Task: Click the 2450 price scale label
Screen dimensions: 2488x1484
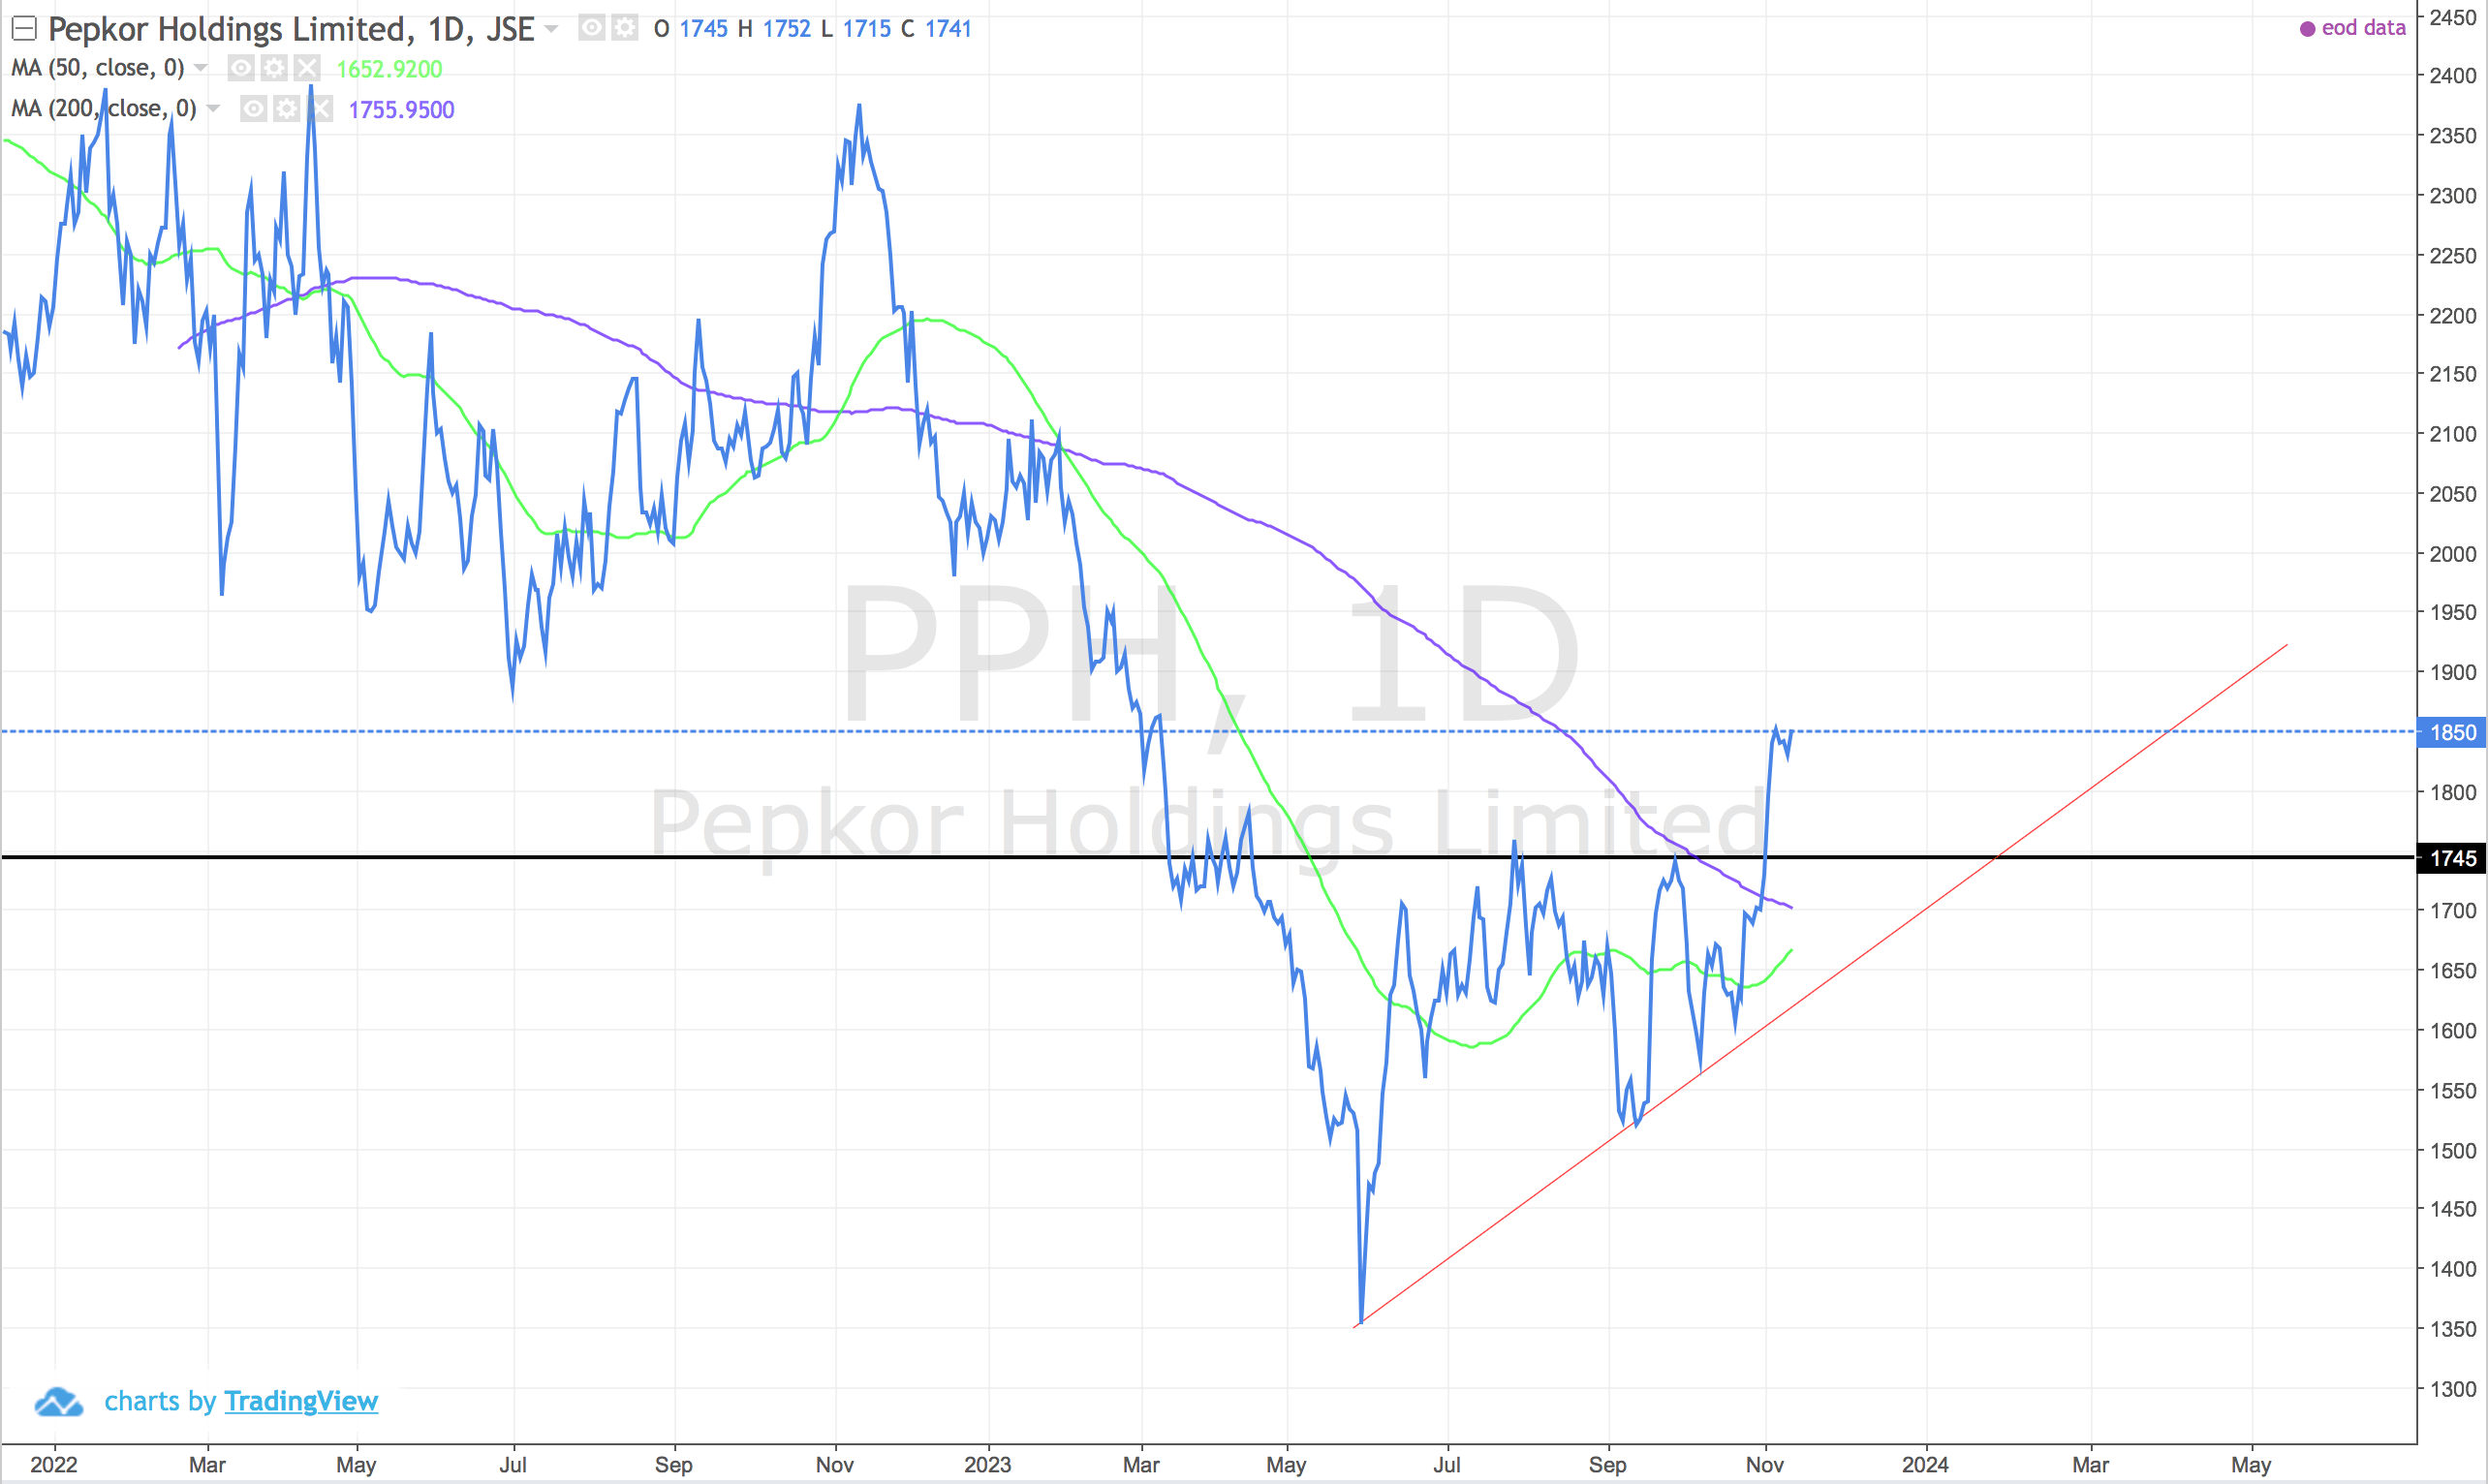Action: click(x=2453, y=17)
